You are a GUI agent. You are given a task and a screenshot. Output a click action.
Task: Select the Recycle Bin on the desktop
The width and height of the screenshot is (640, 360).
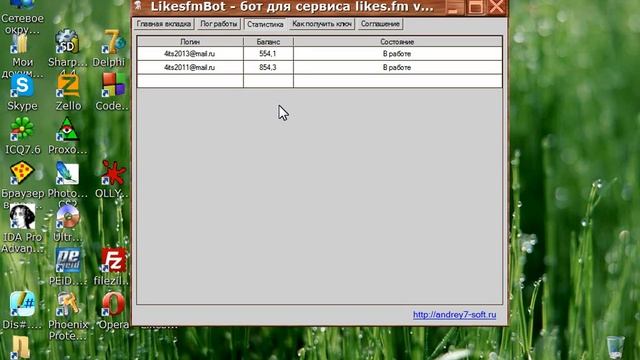tap(616, 347)
